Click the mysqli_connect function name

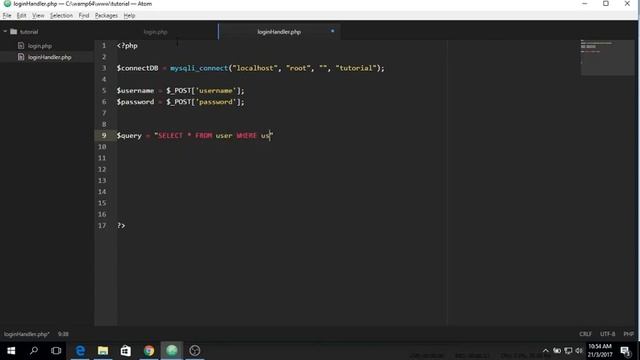[199, 68]
